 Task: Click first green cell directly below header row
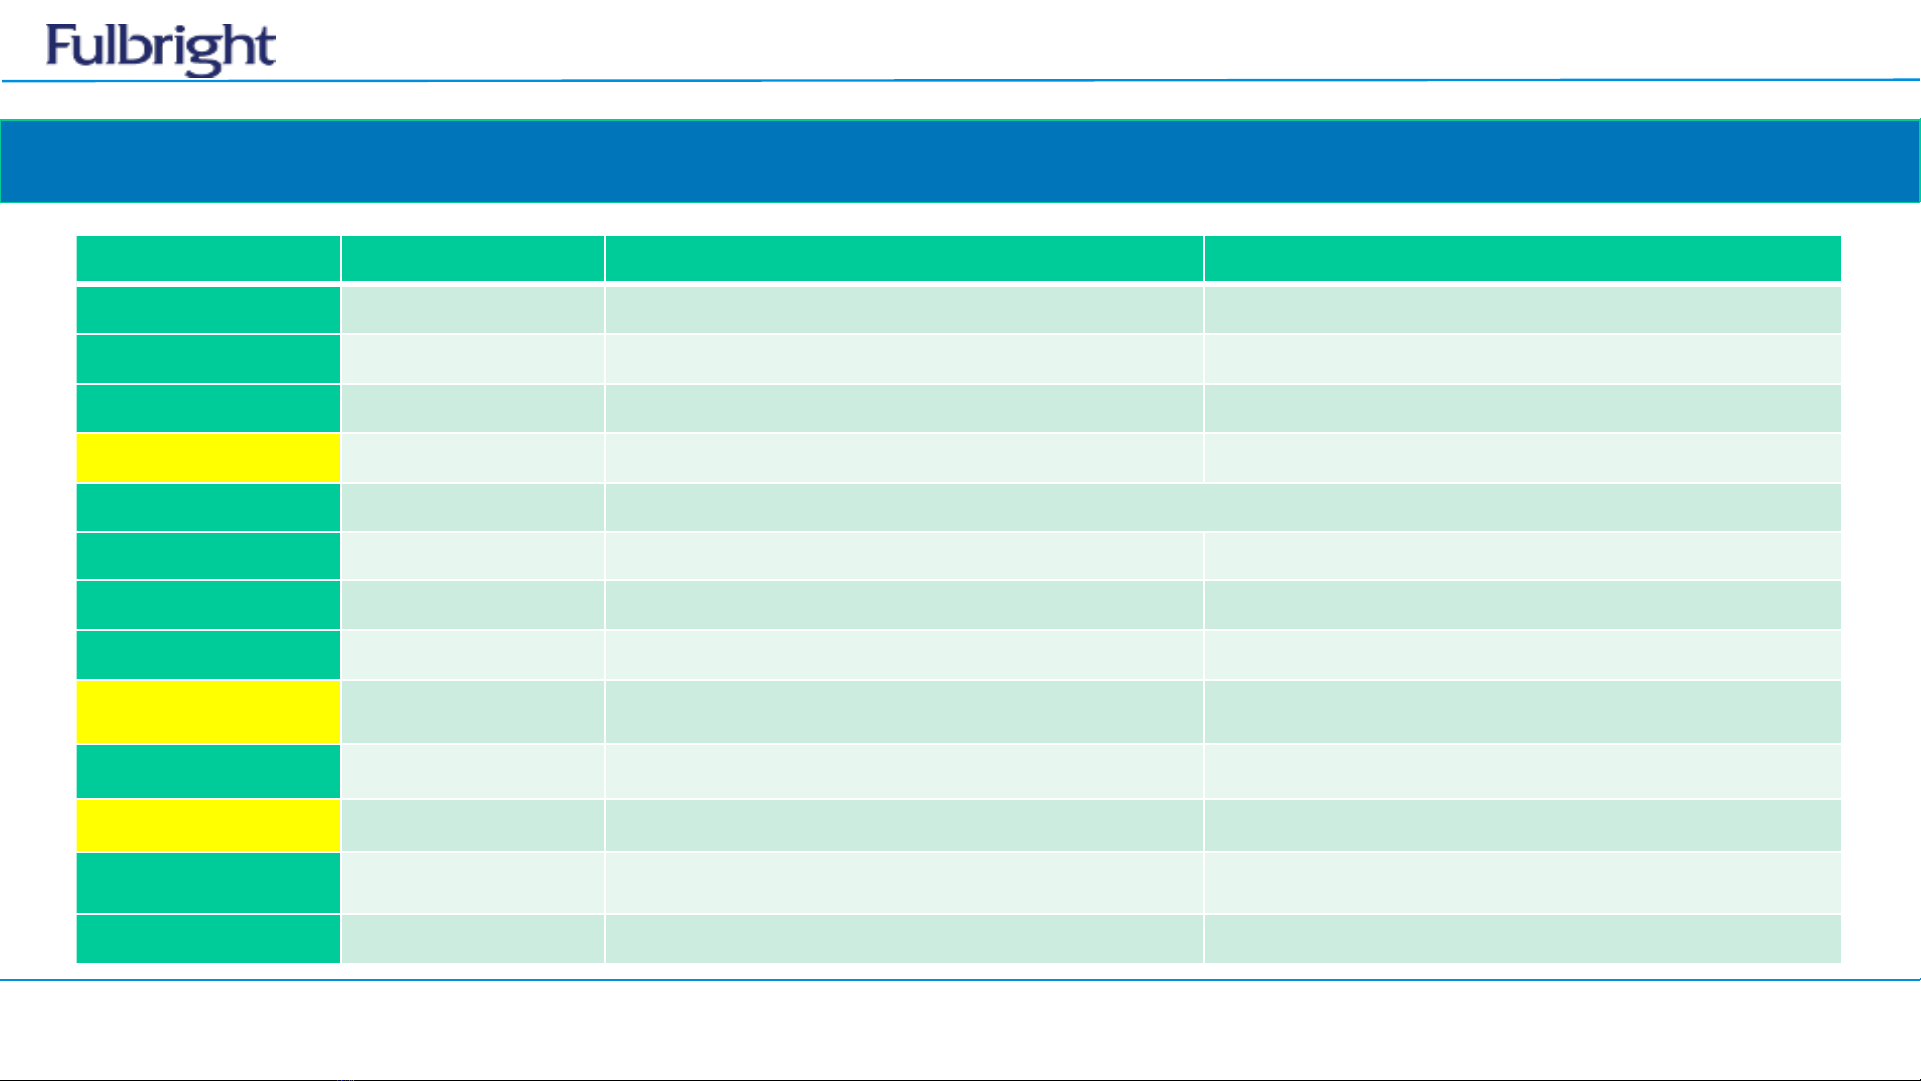[x=208, y=309]
